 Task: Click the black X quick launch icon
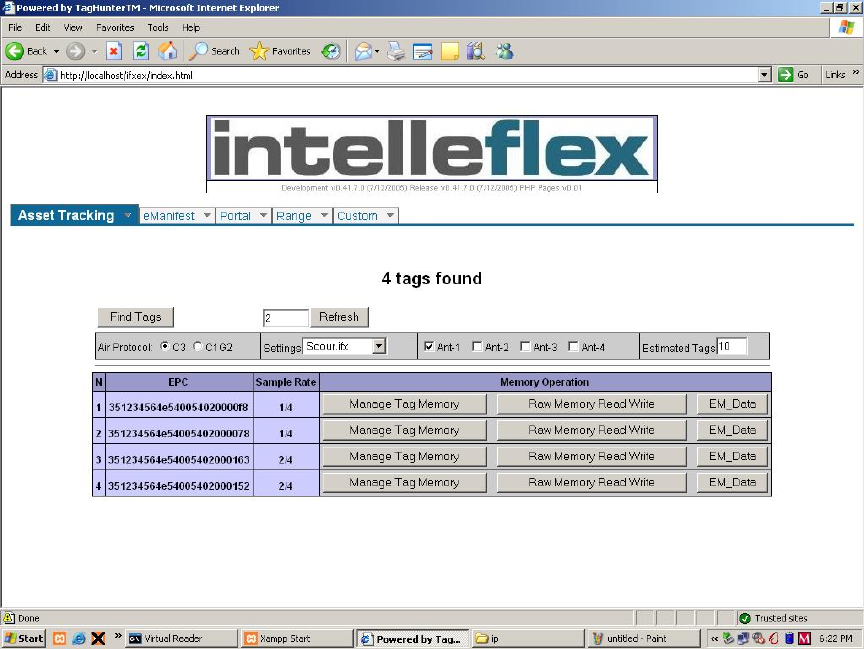[99, 639]
